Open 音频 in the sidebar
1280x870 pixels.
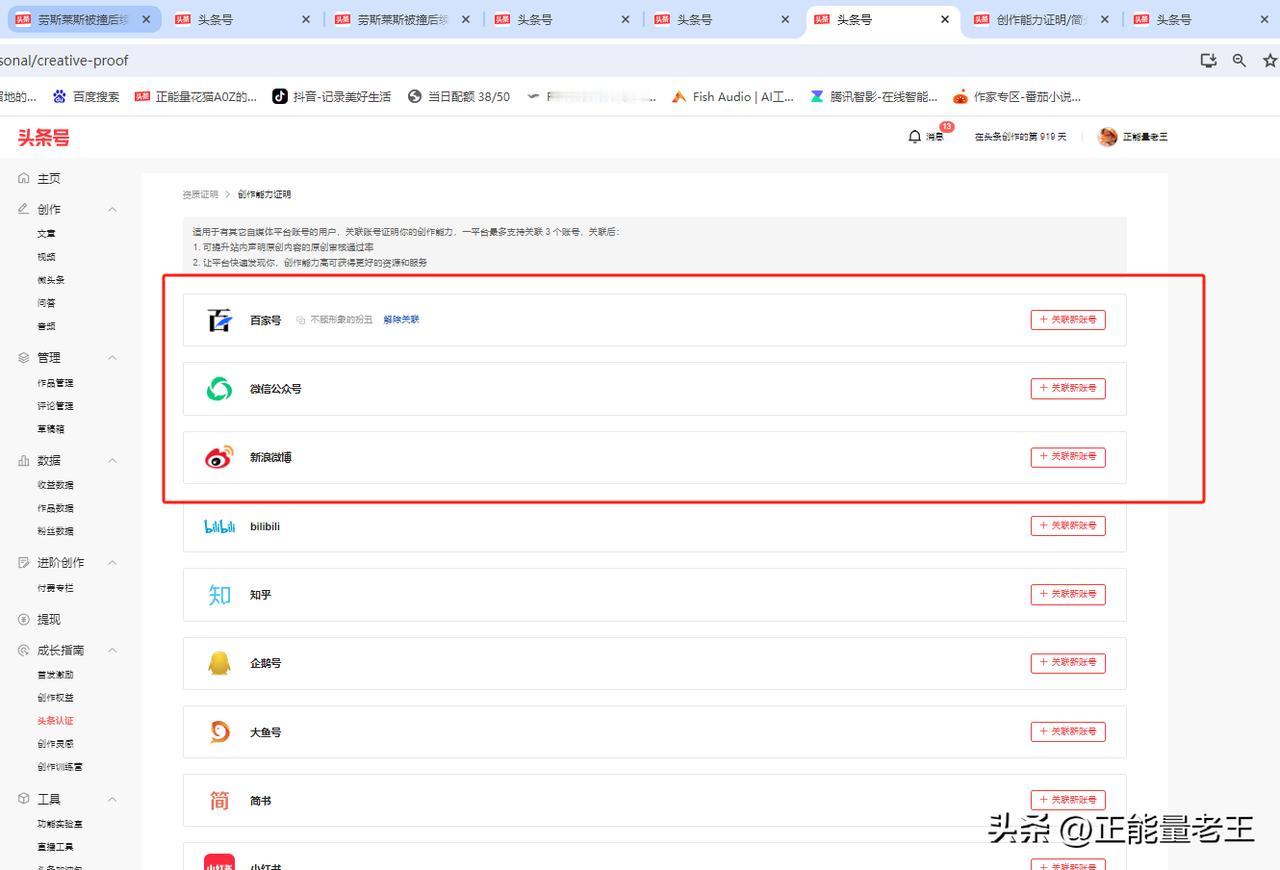tap(47, 326)
